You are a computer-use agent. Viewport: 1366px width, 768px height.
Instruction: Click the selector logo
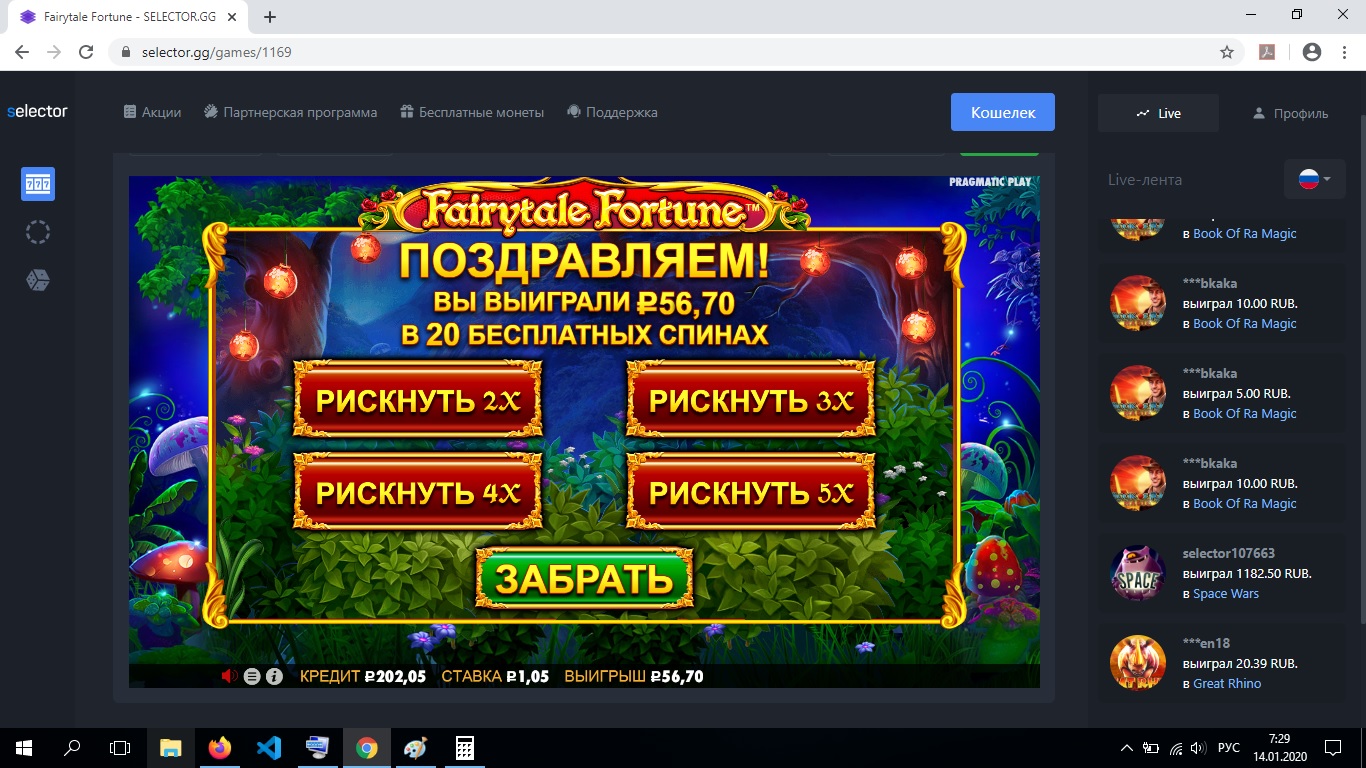tap(37, 111)
